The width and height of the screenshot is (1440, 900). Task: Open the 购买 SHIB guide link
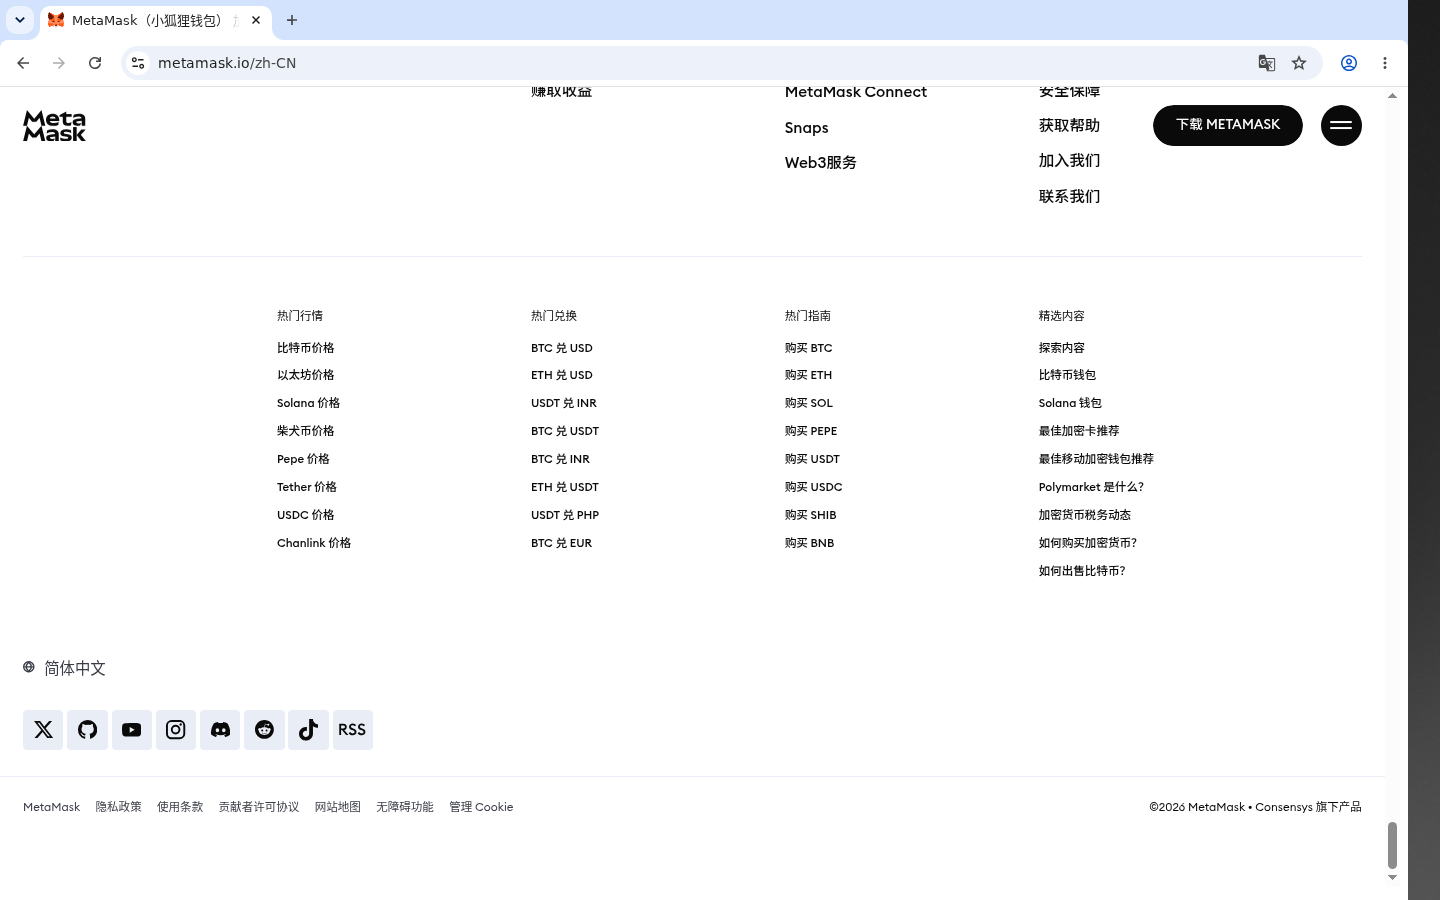pyautogui.click(x=811, y=515)
